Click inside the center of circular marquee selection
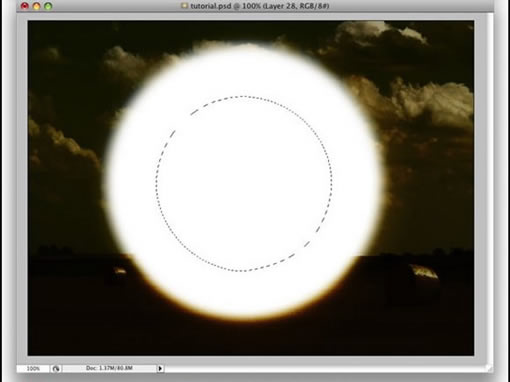 tap(244, 184)
